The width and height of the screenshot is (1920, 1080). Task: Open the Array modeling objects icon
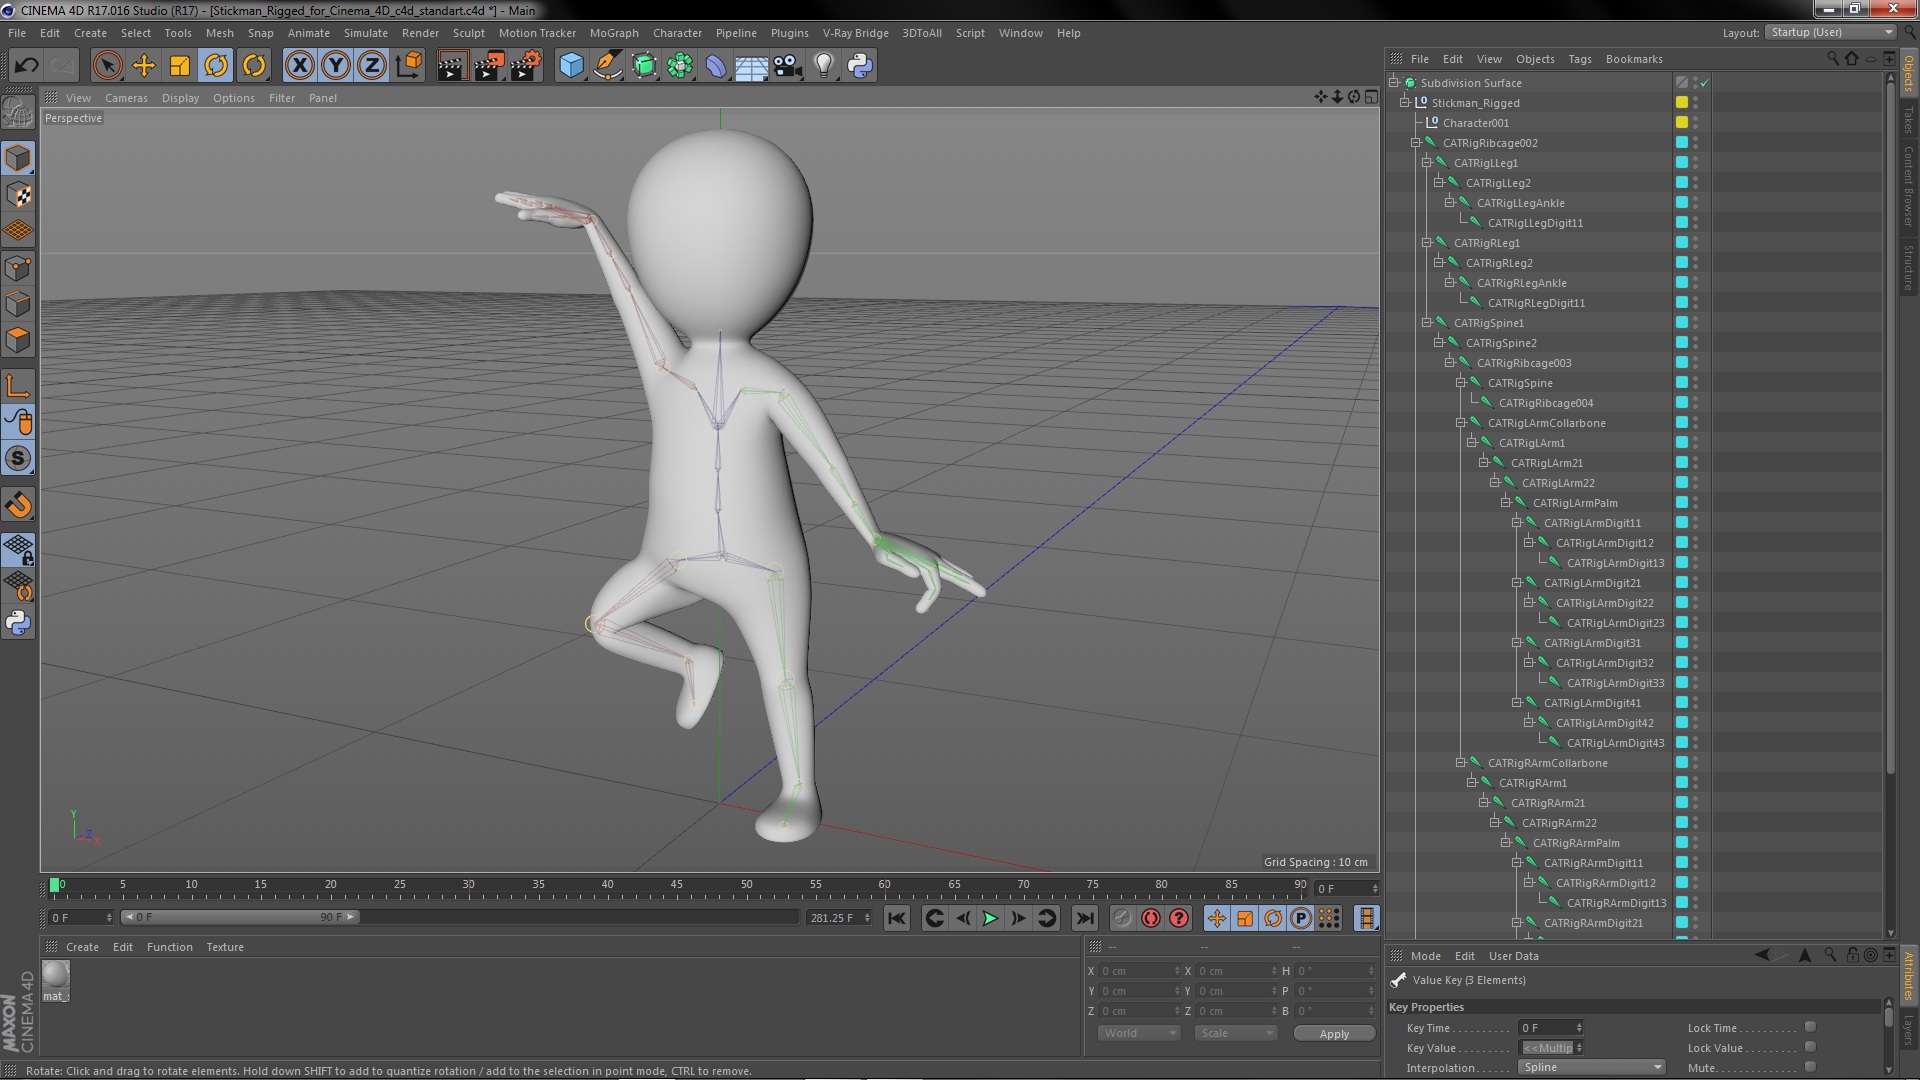pyautogui.click(x=680, y=66)
